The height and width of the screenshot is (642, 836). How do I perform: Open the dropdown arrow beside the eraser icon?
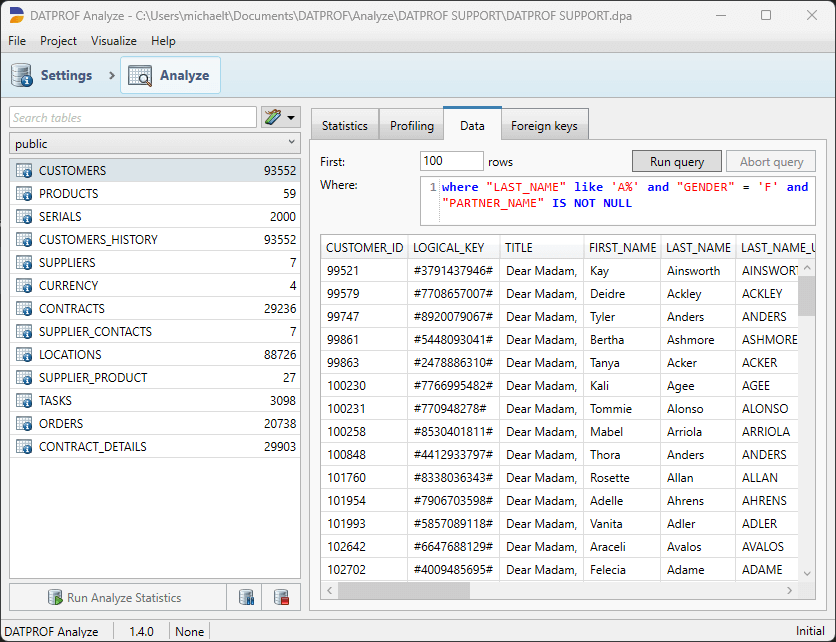pyautogui.click(x=292, y=117)
